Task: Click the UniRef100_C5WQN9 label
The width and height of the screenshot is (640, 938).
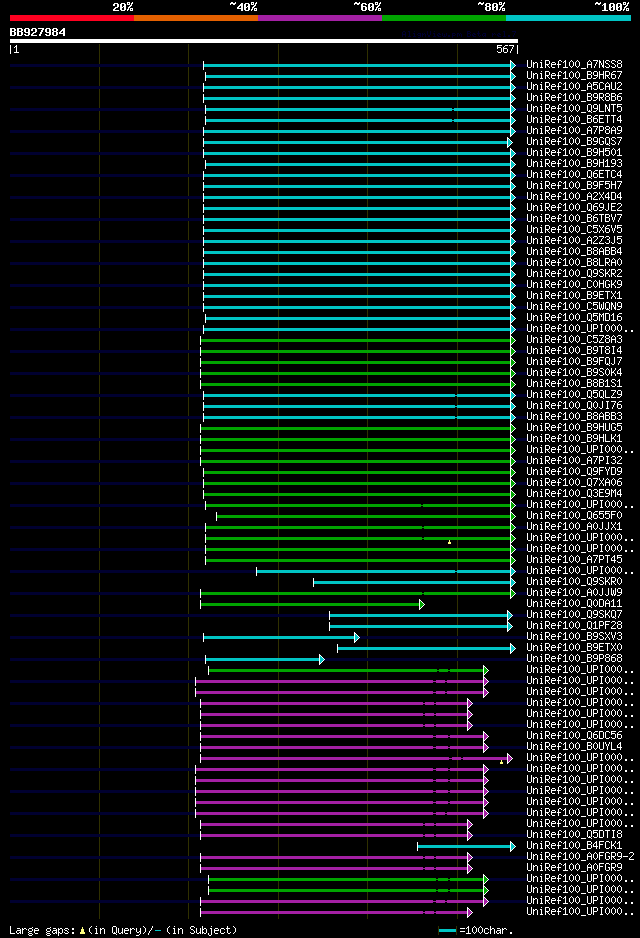Action: 574,306
